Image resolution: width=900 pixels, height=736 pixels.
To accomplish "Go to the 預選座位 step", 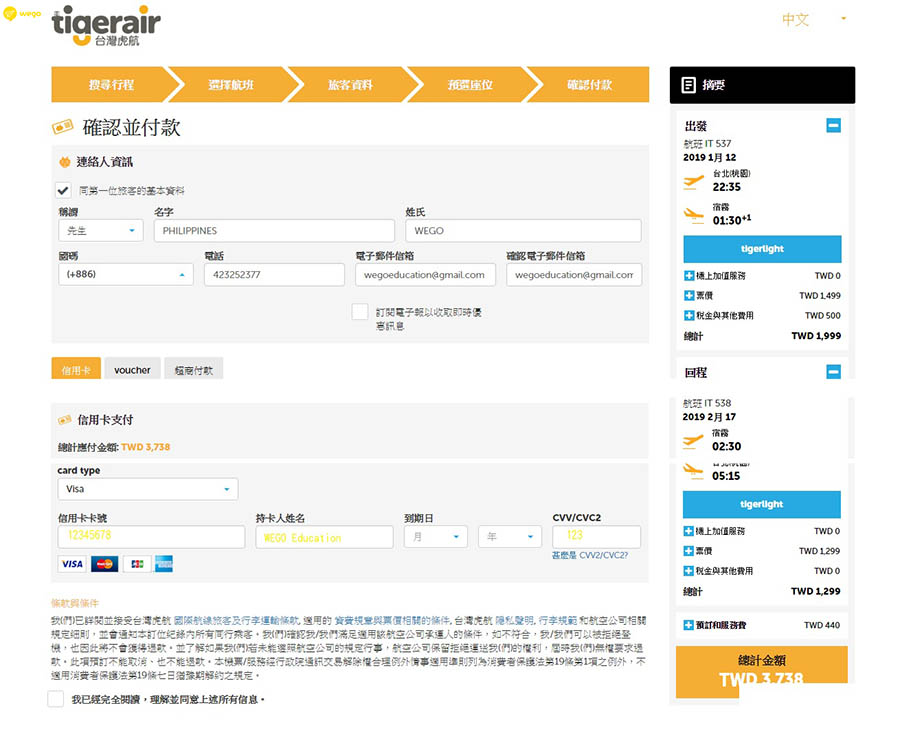I will [470, 84].
